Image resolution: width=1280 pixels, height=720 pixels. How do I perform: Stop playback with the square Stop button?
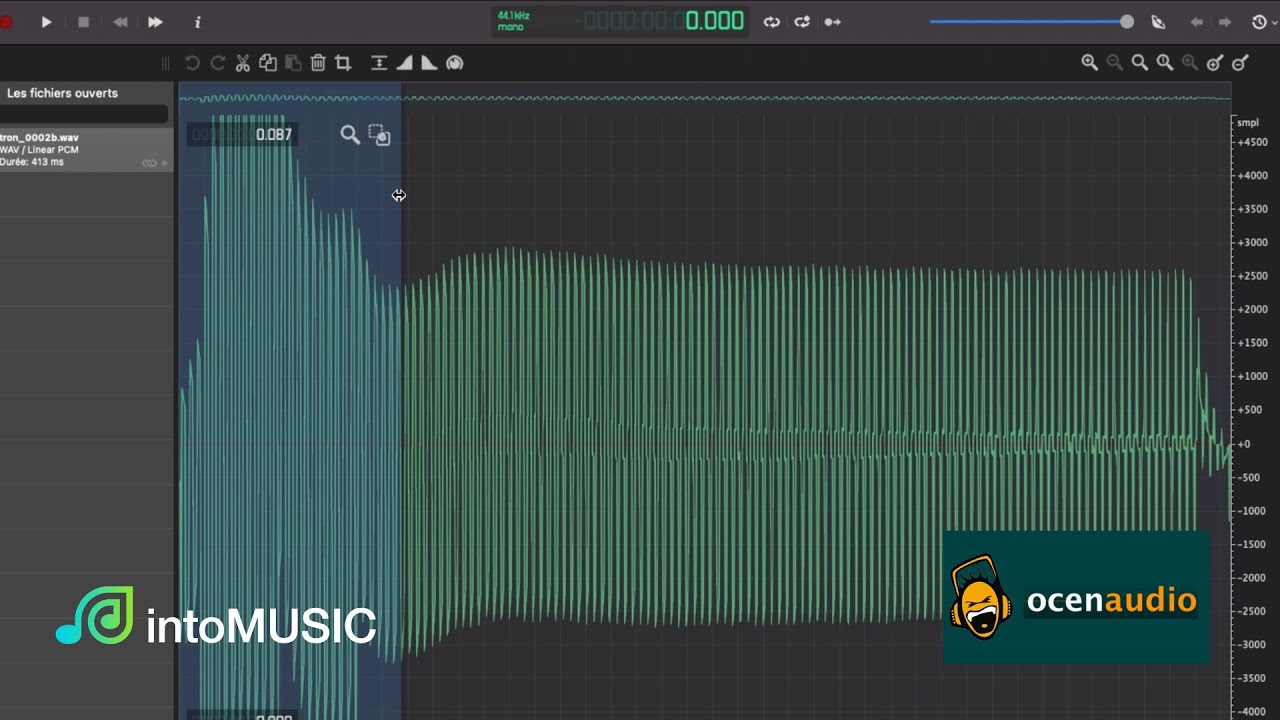(83, 22)
